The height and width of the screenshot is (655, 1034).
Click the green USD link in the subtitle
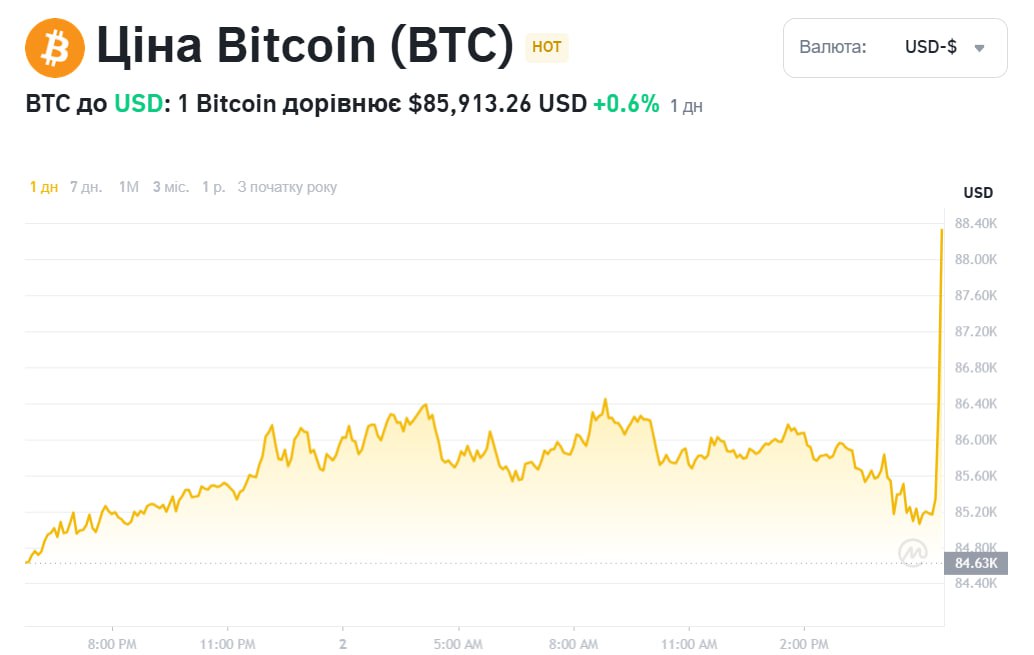[x=138, y=104]
